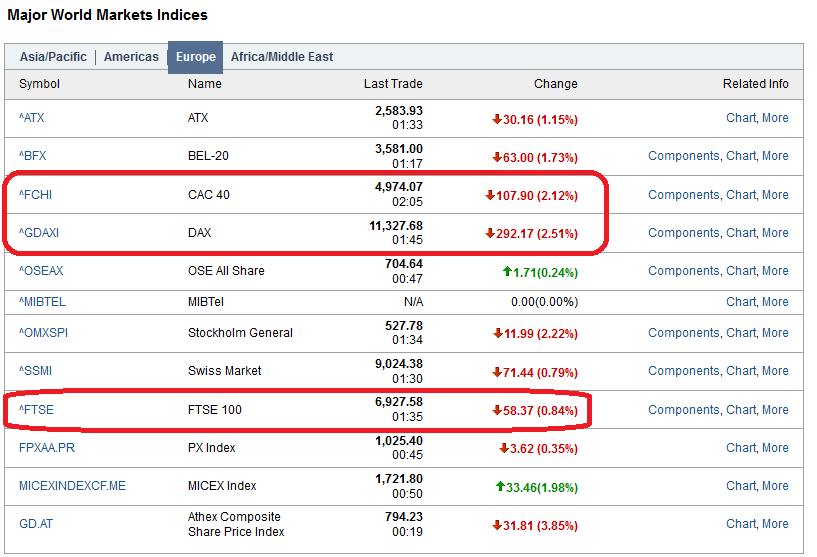Open Chart link for DAX row
Screen dimensions: 817x557
(x=741, y=233)
